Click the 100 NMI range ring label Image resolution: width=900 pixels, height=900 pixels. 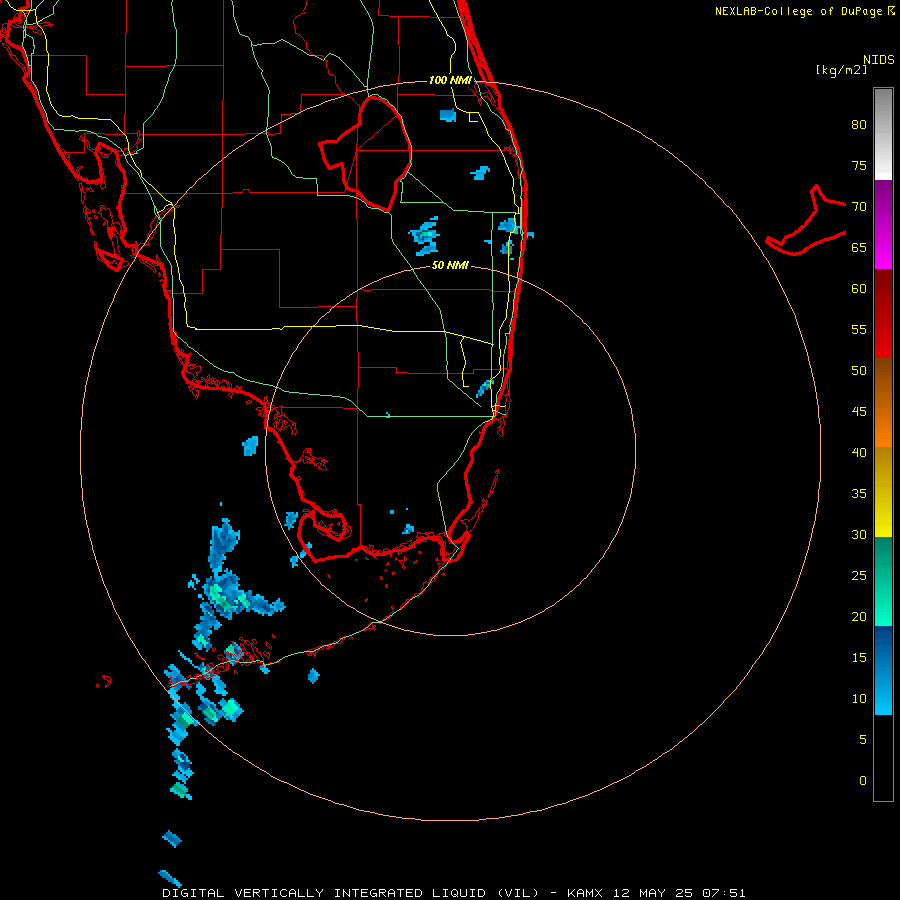click(x=450, y=80)
